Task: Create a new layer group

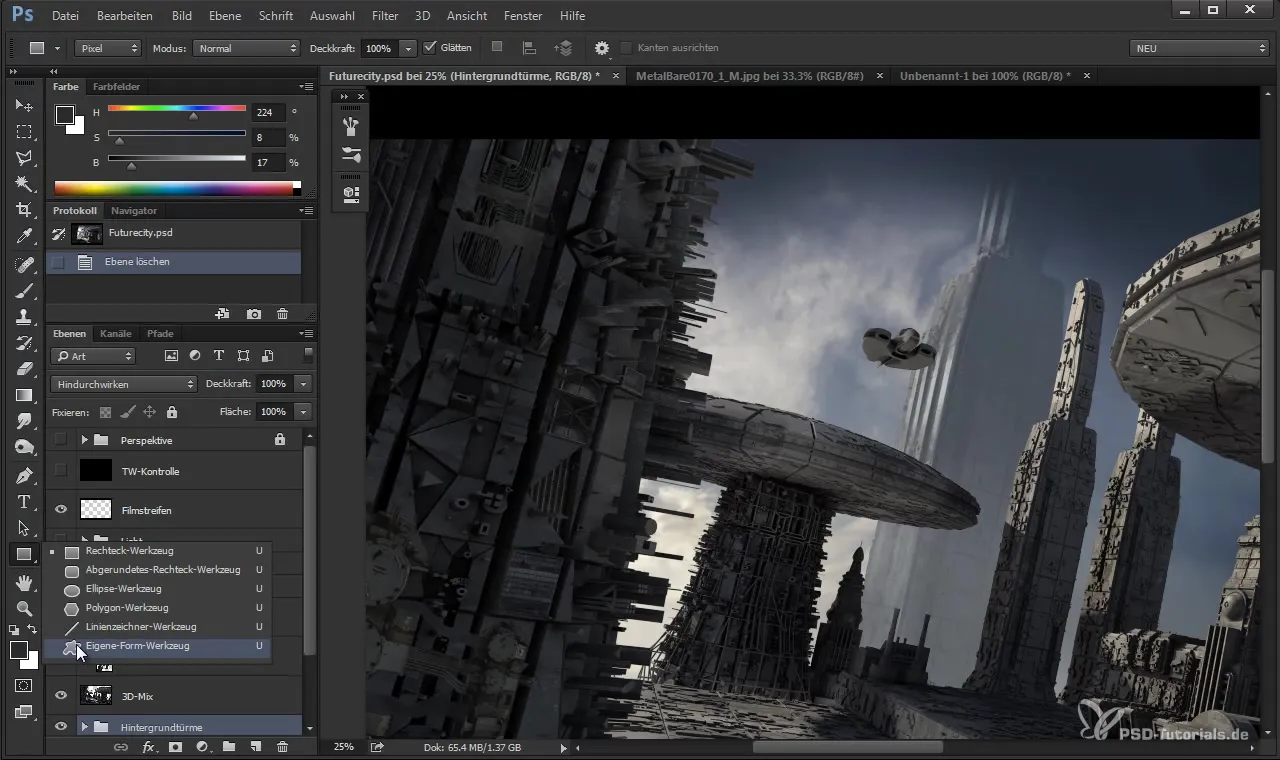Action: (x=228, y=747)
